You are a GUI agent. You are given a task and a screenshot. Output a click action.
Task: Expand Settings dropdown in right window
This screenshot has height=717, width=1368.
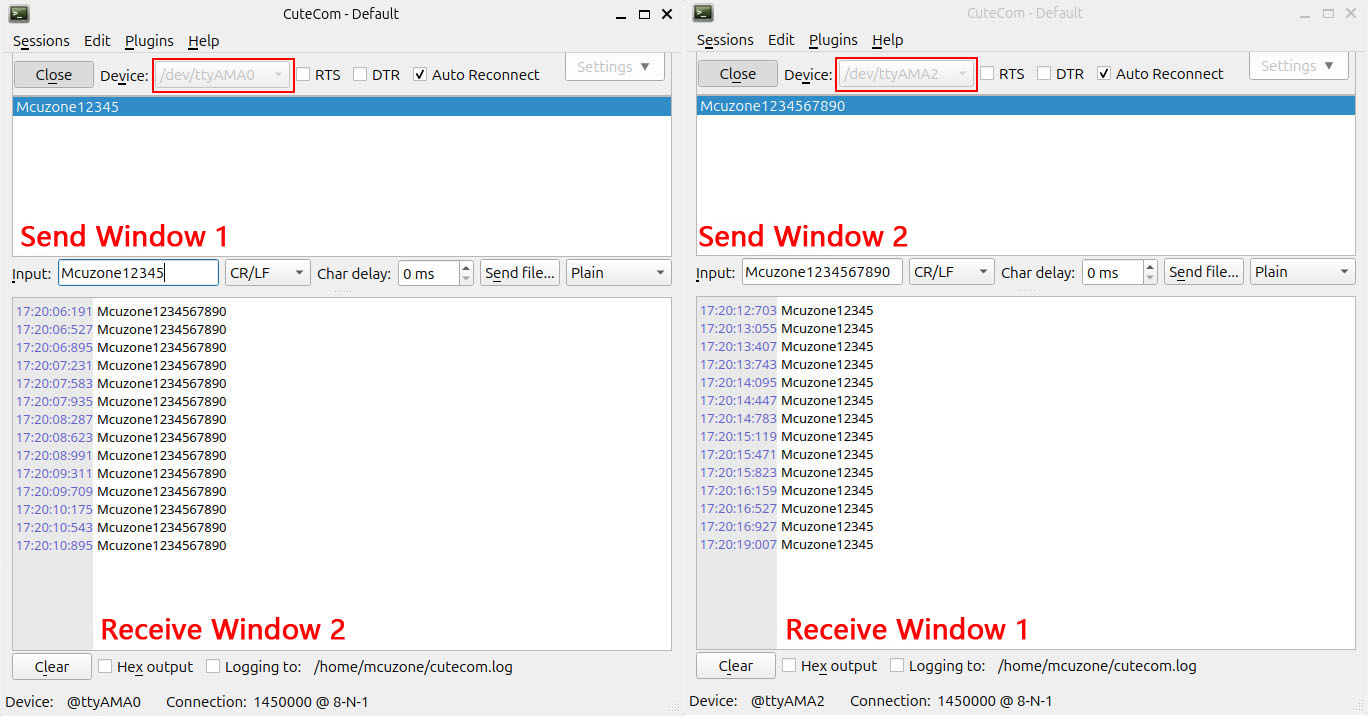point(1298,66)
